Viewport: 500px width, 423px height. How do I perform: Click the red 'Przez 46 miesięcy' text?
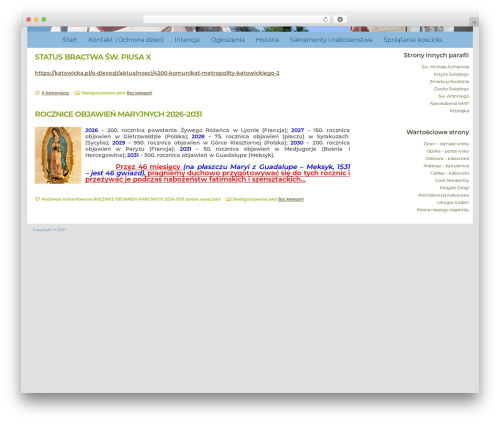(x=148, y=167)
